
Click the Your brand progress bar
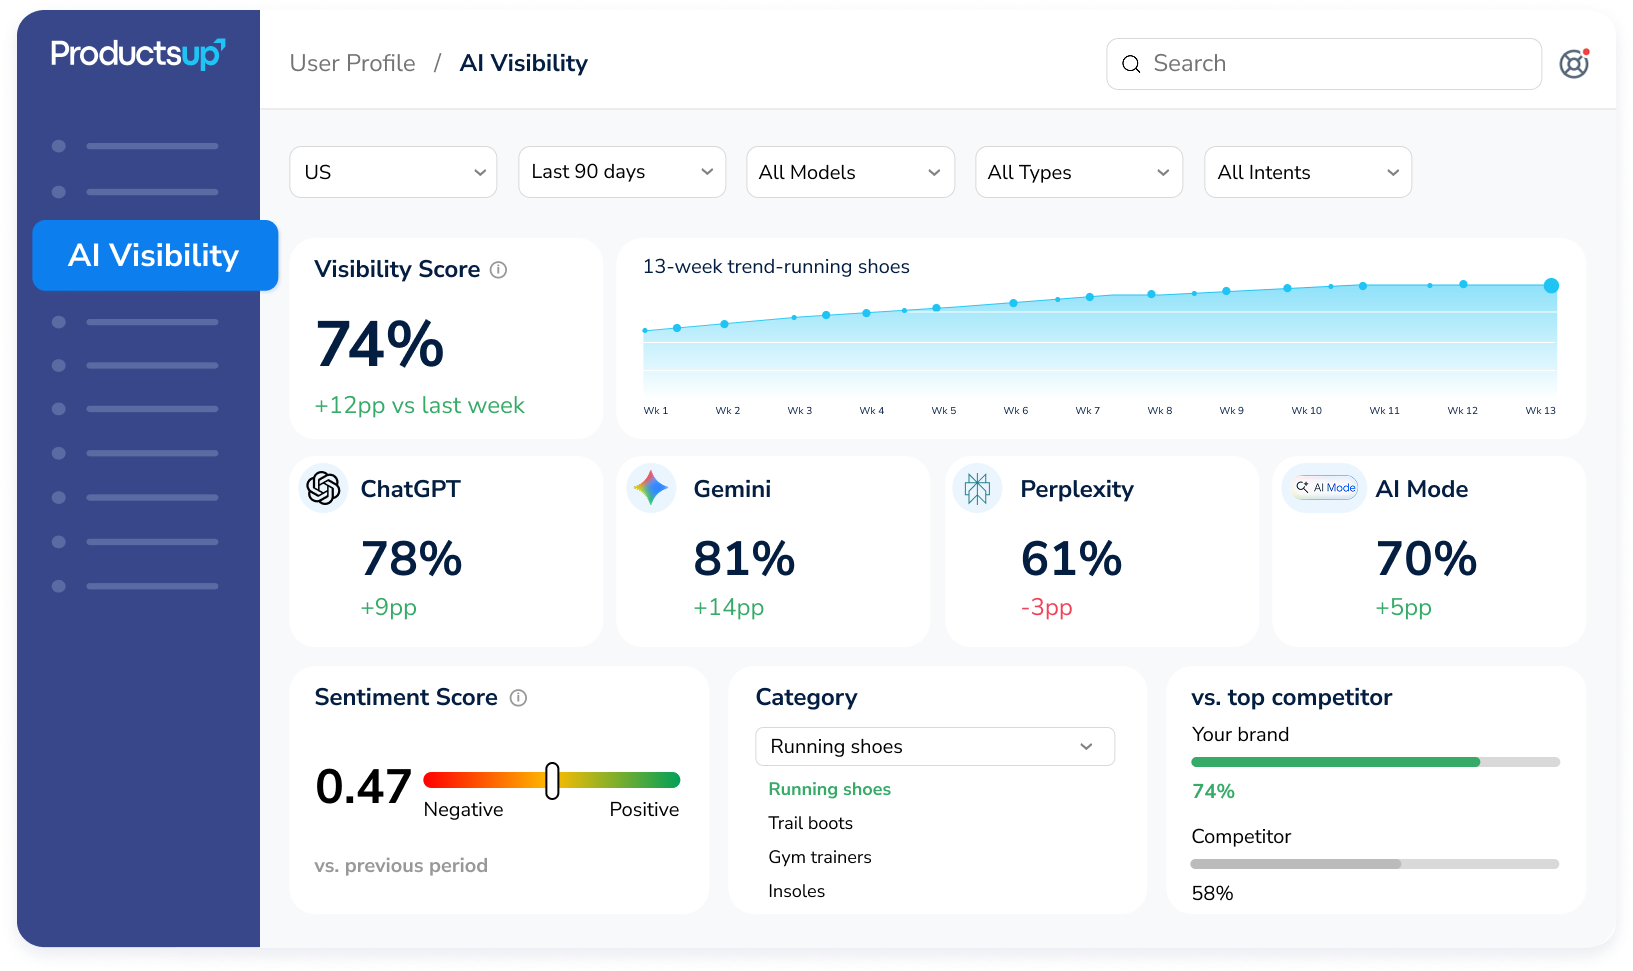(x=1375, y=762)
